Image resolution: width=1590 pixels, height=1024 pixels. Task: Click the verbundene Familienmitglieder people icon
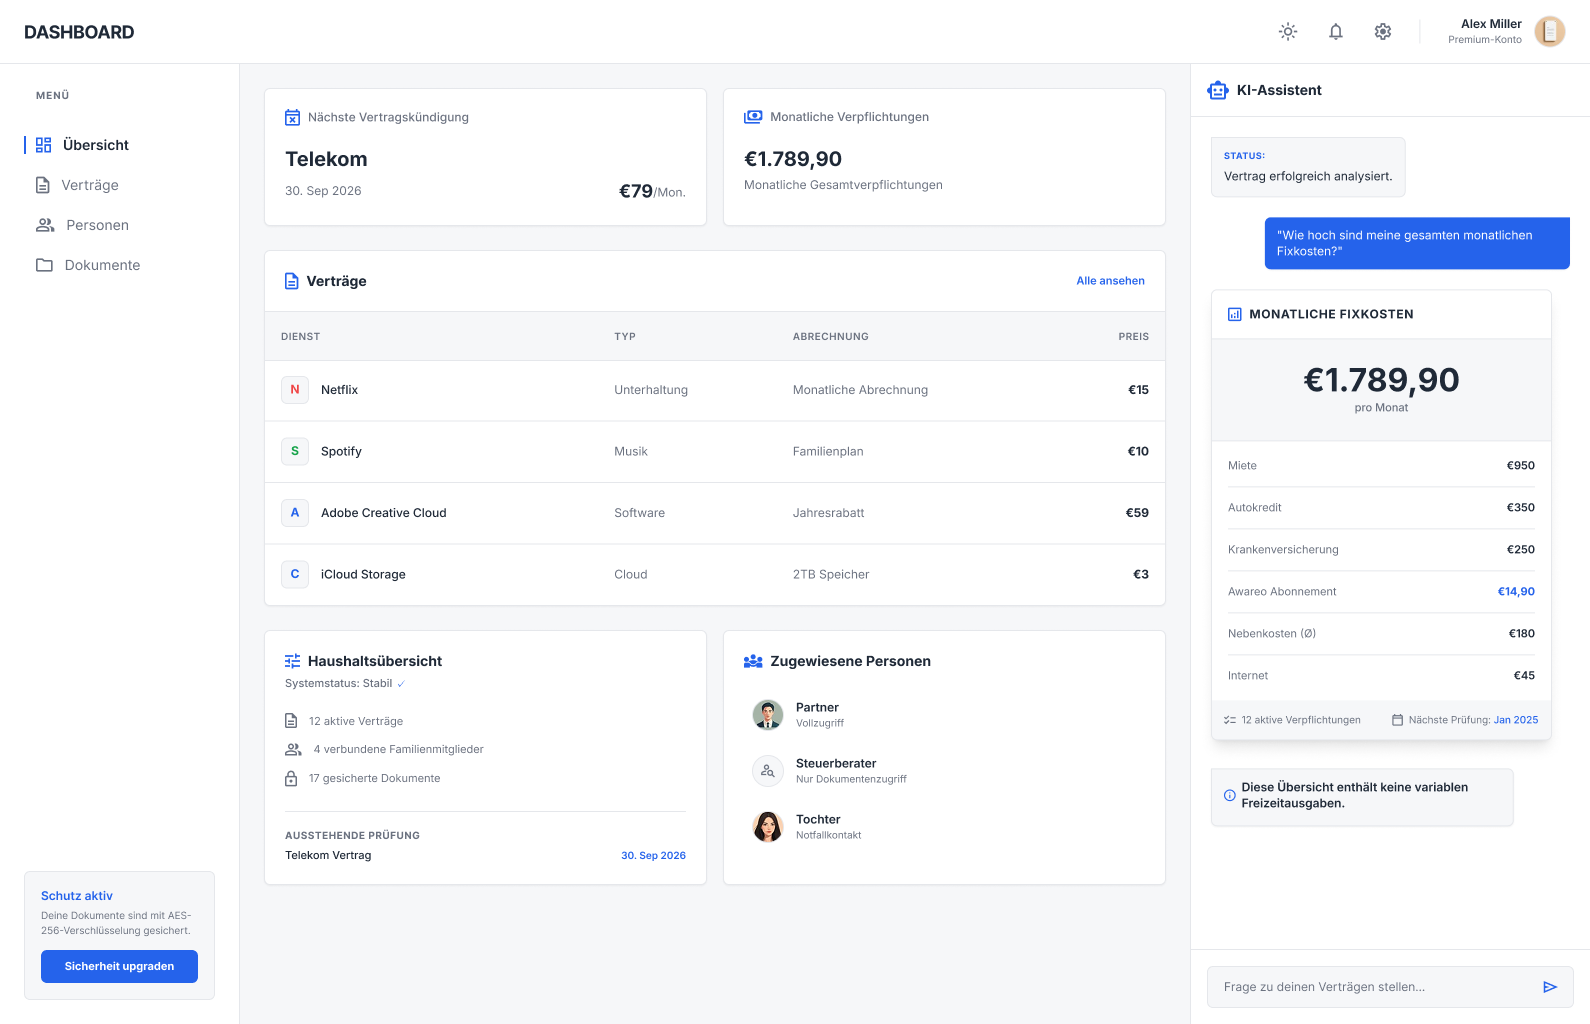[x=293, y=749]
